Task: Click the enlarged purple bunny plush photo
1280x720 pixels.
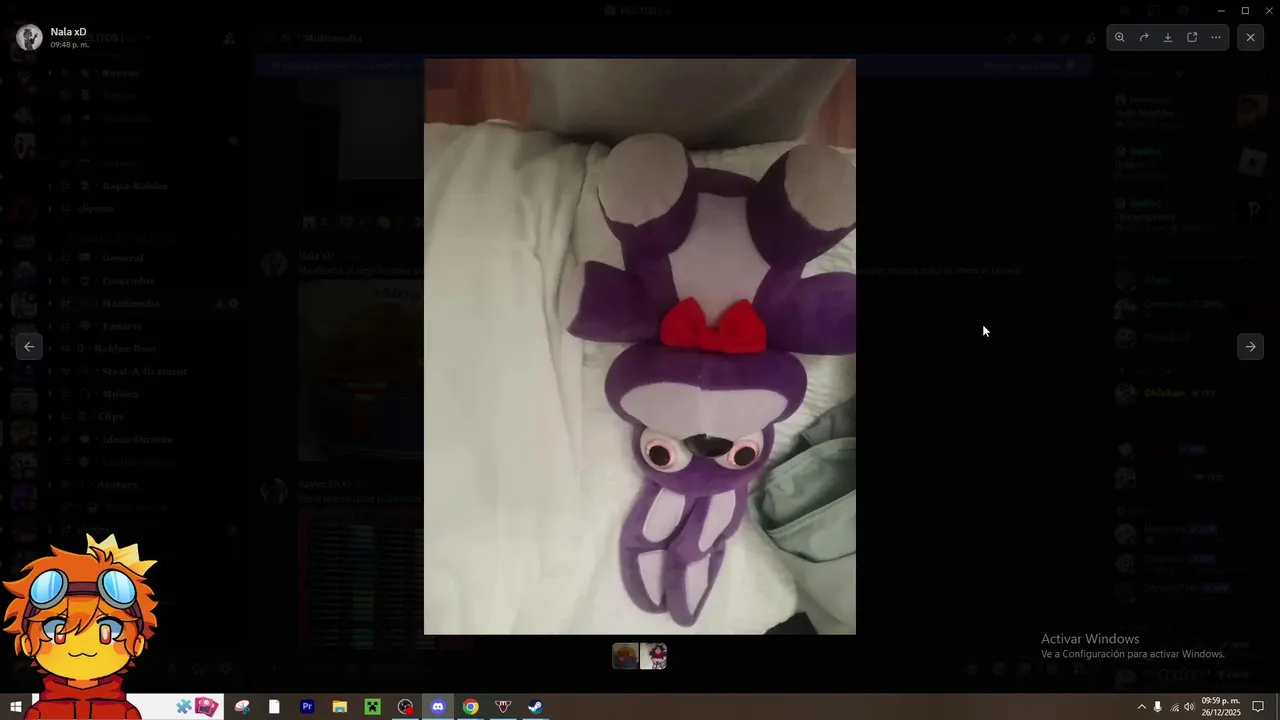Action: click(640, 346)
